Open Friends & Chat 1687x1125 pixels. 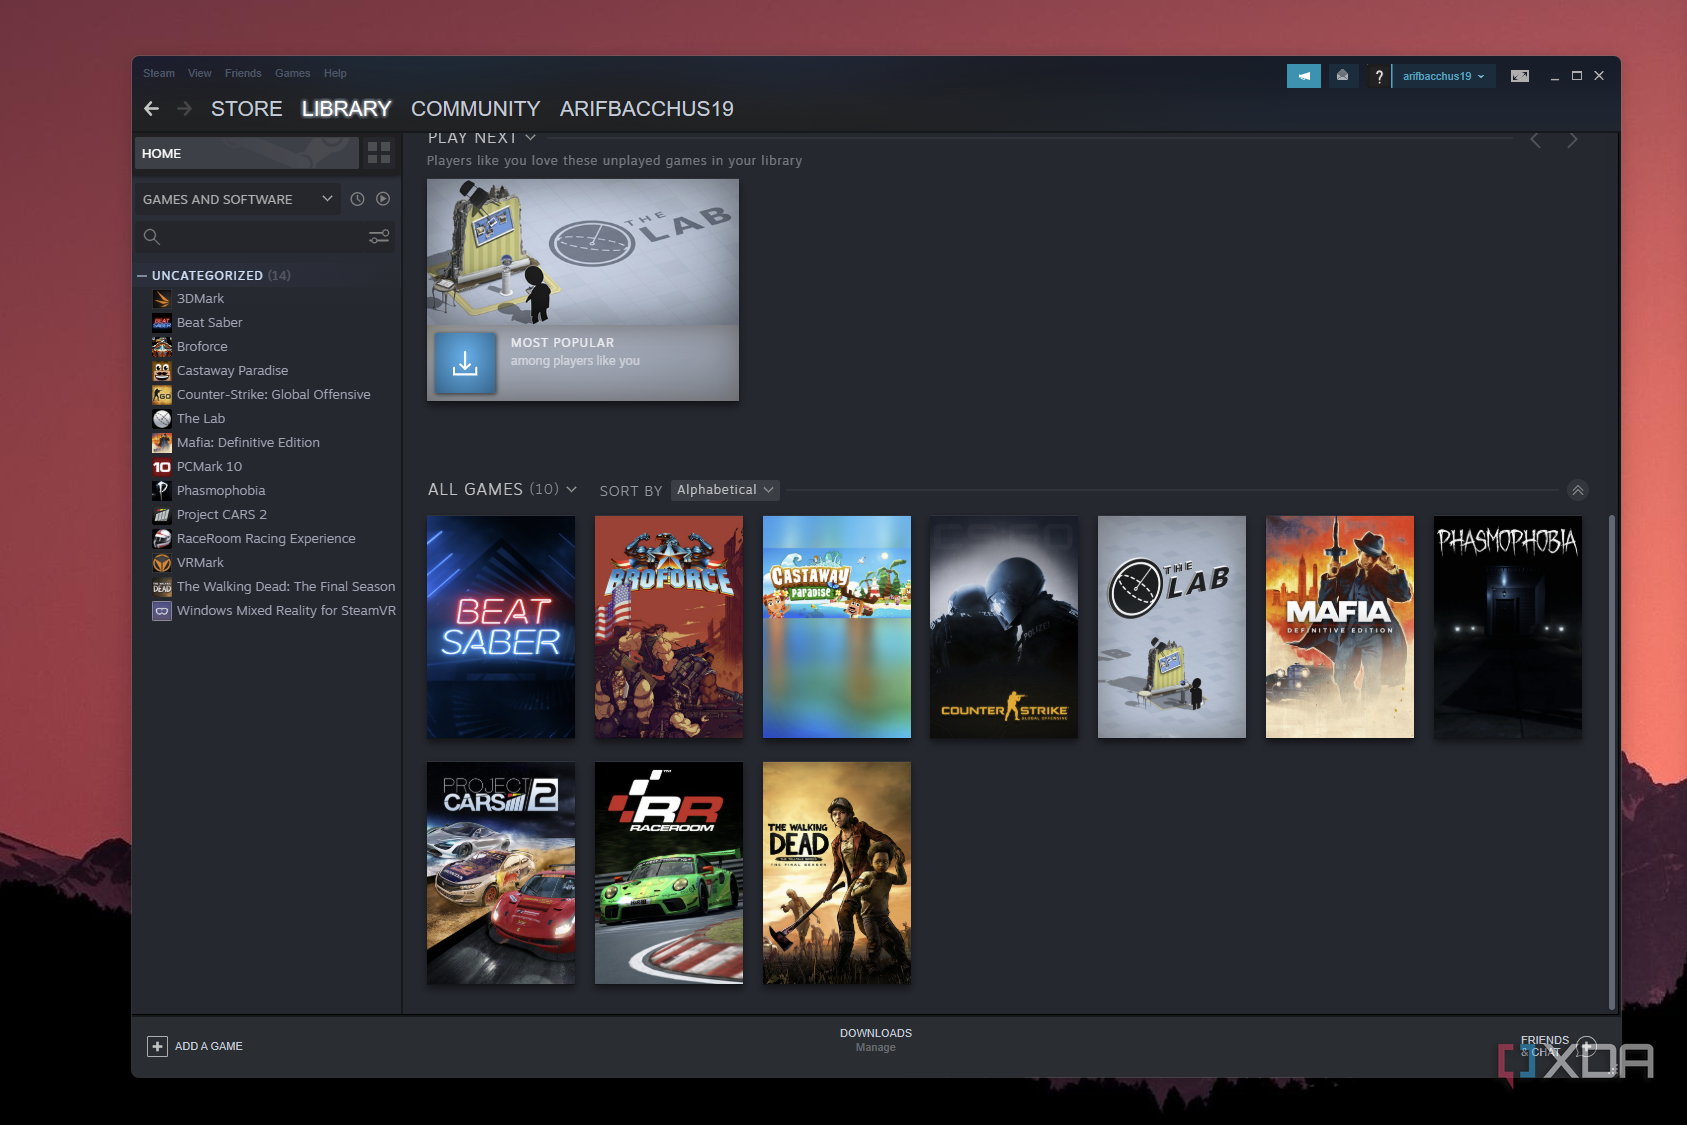click(1557, 1046)
